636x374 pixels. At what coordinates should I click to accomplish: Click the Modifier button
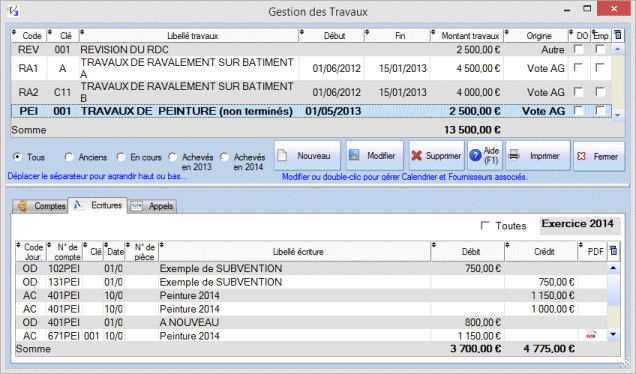375,156
